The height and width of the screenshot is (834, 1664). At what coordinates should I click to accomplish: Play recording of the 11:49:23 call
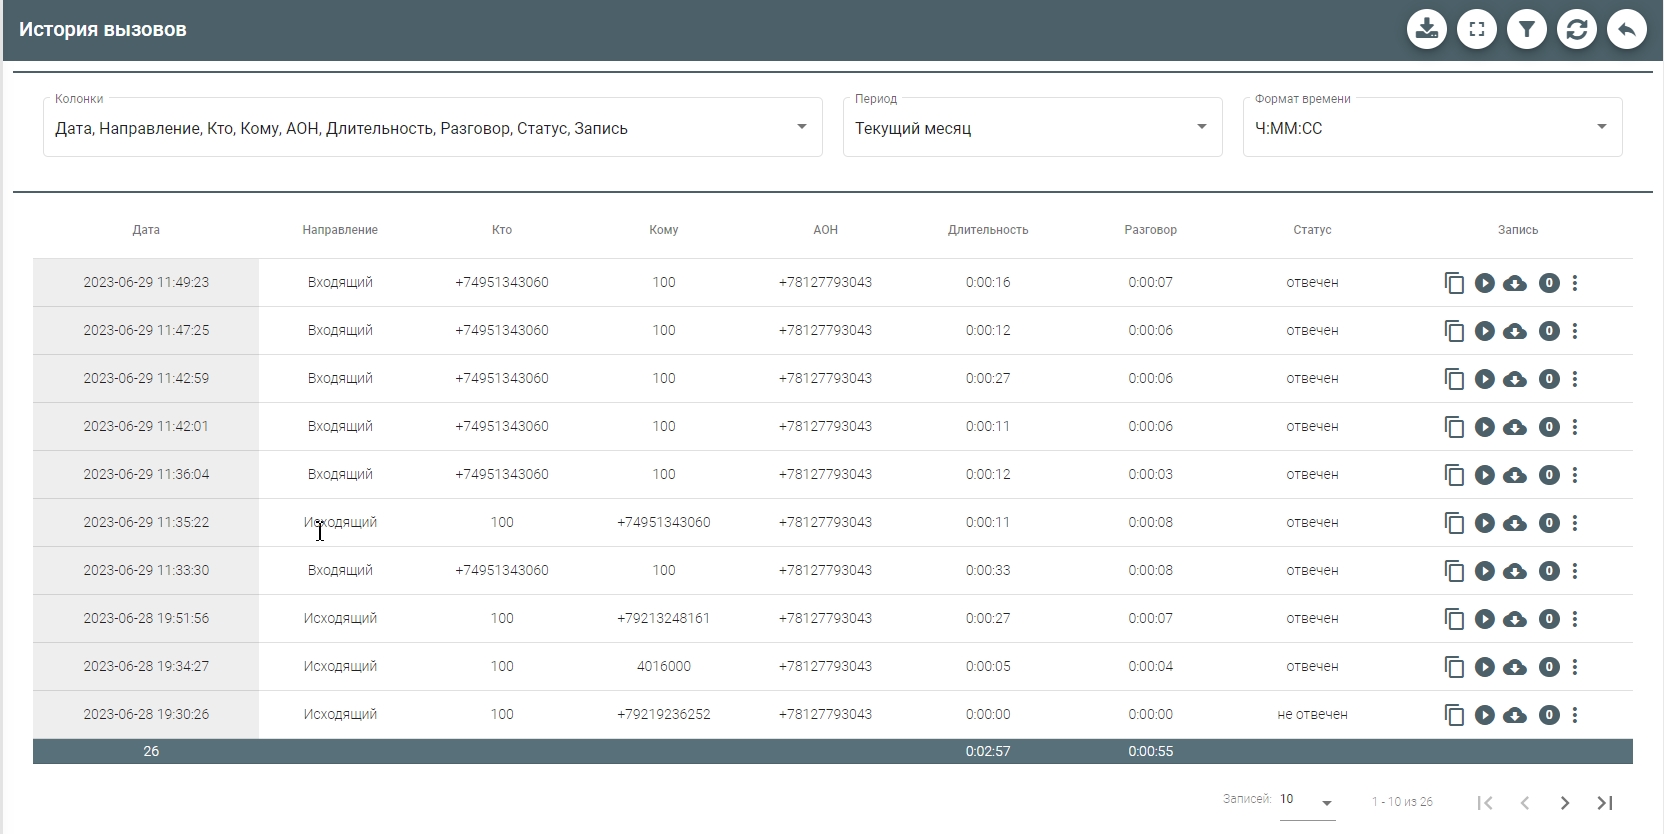(x=1485, y=283)
